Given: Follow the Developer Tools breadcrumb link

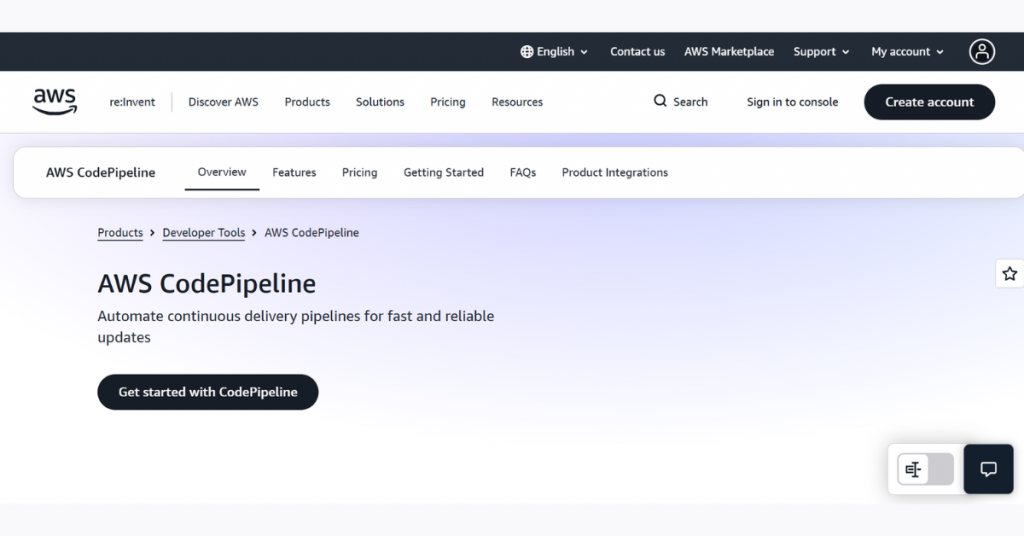Looking at the screenshot, I should click(x=204, y=232).
